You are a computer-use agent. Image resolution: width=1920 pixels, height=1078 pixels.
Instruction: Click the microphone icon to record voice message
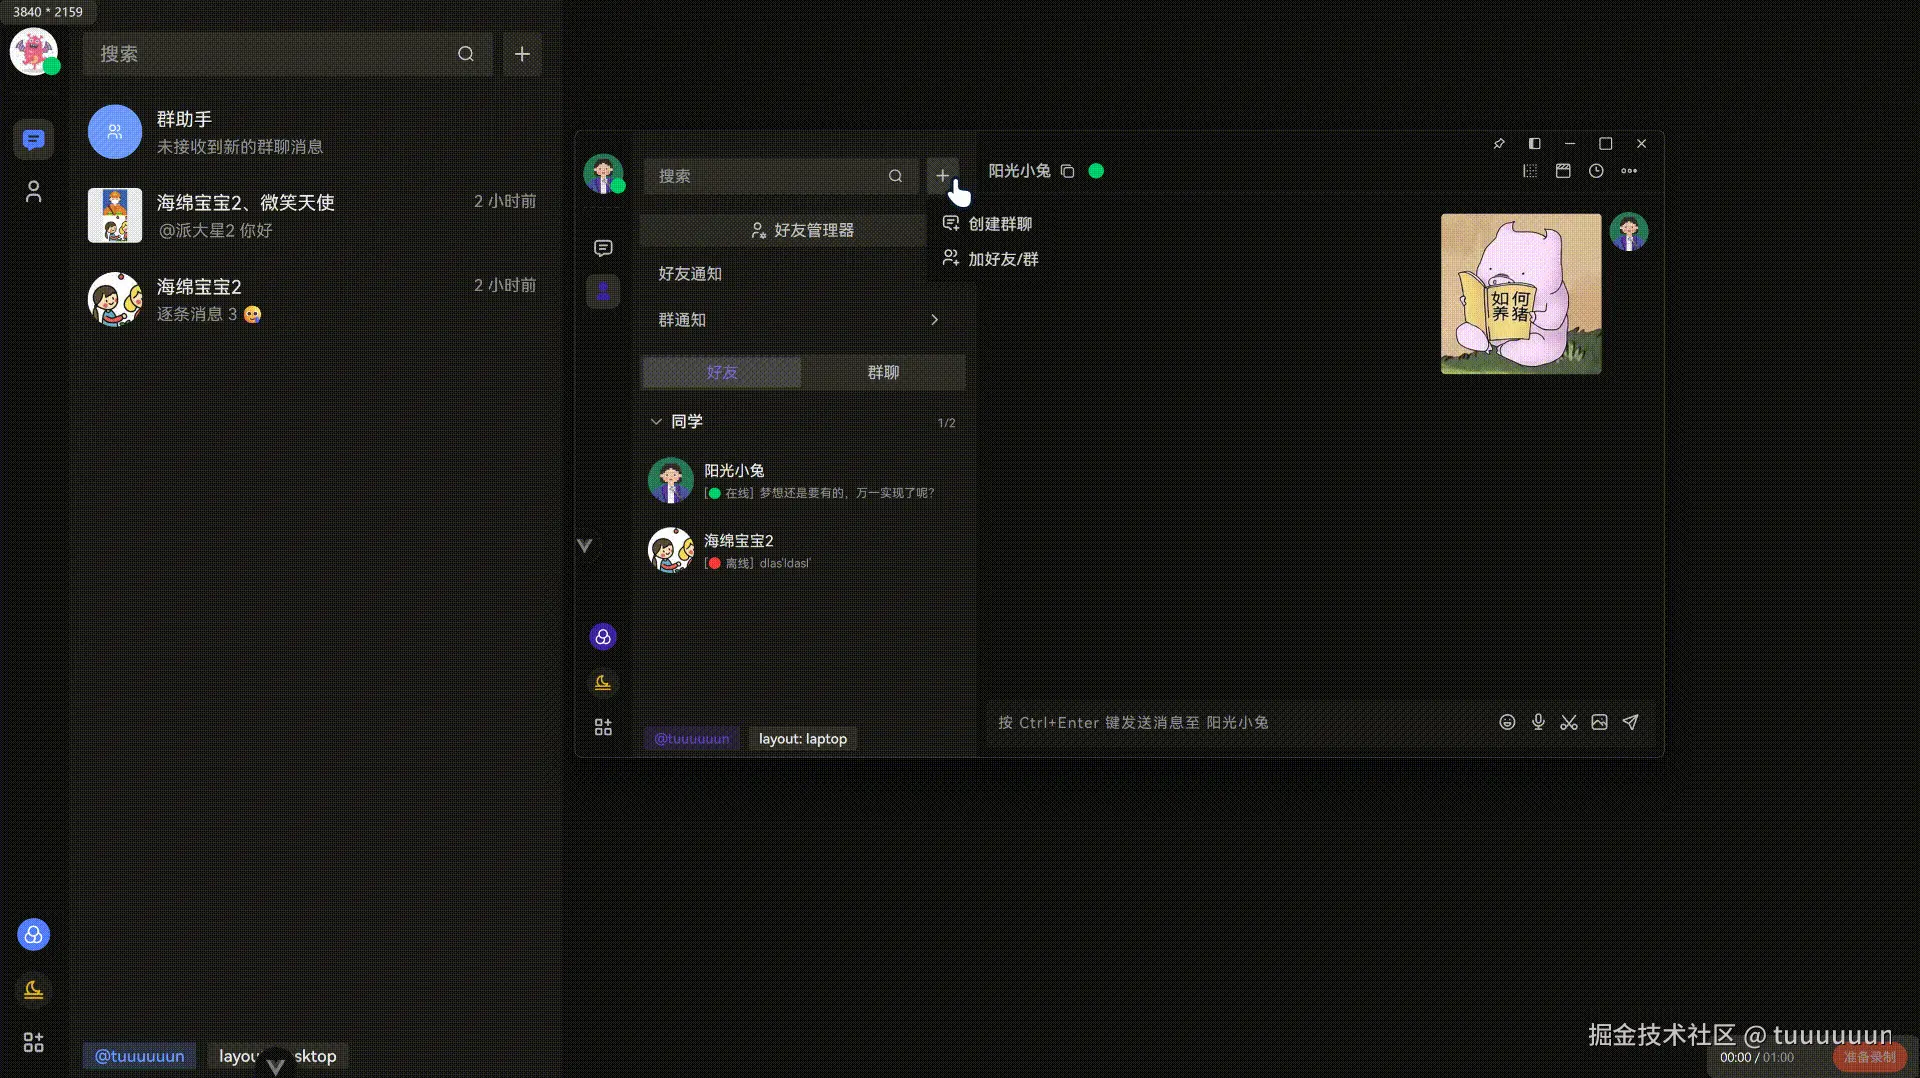coord(1537,722)
